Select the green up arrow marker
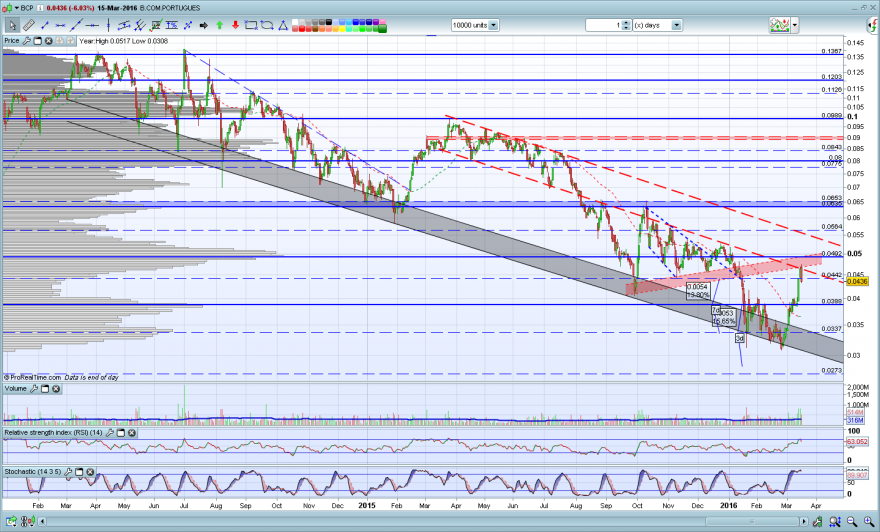Image resolution: width=880 pixels, height=532 pixels. pos(219,25)
